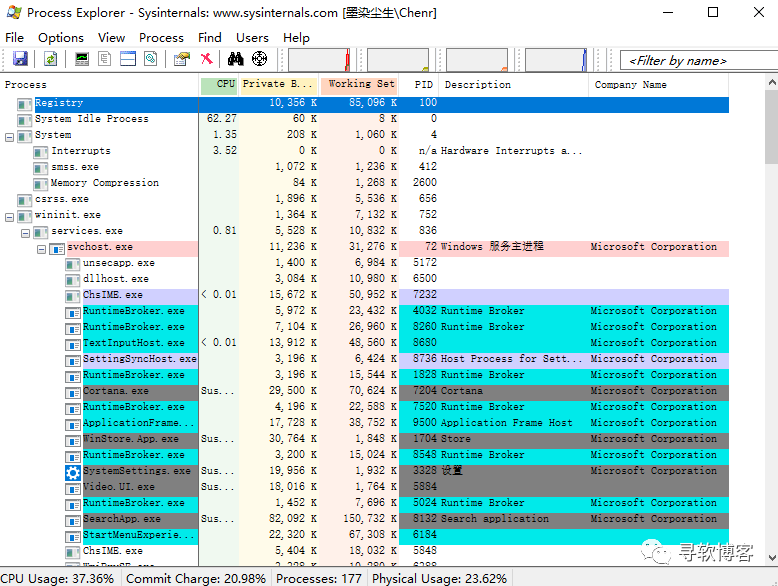Screen dimensions: 778x586
Task: Click the red Kill Process icon
Action: point(206,59)
